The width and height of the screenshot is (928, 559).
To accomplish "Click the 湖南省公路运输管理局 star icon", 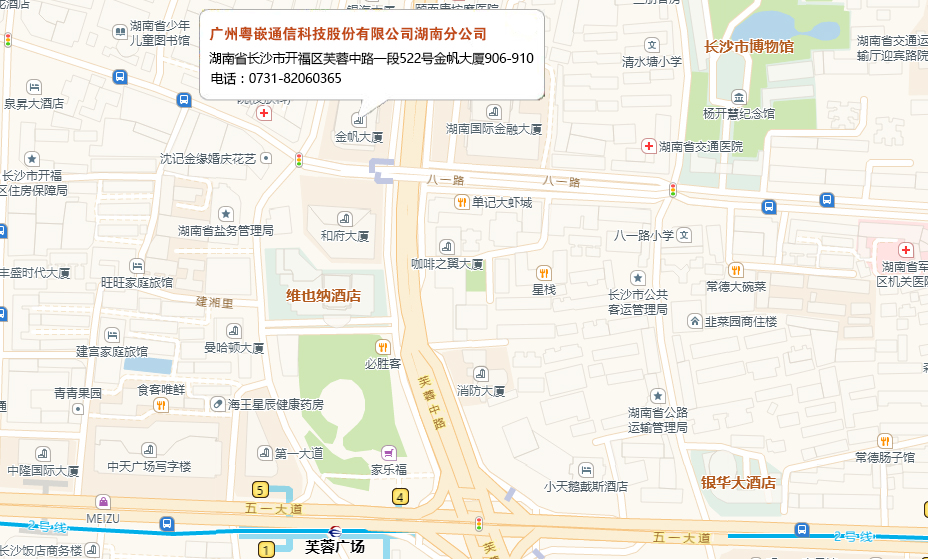I will pos(658,396).
